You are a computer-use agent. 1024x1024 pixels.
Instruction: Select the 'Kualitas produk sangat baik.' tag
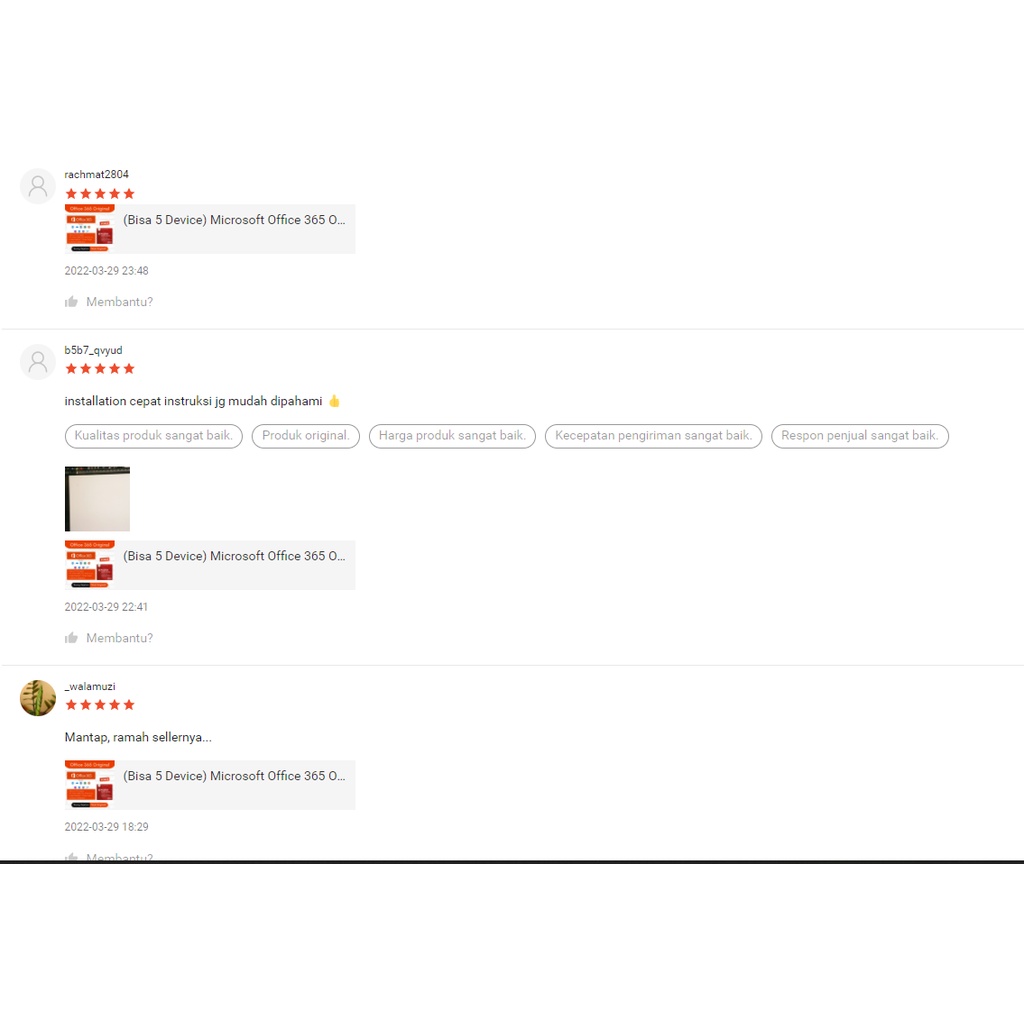(x=153, y=436)
